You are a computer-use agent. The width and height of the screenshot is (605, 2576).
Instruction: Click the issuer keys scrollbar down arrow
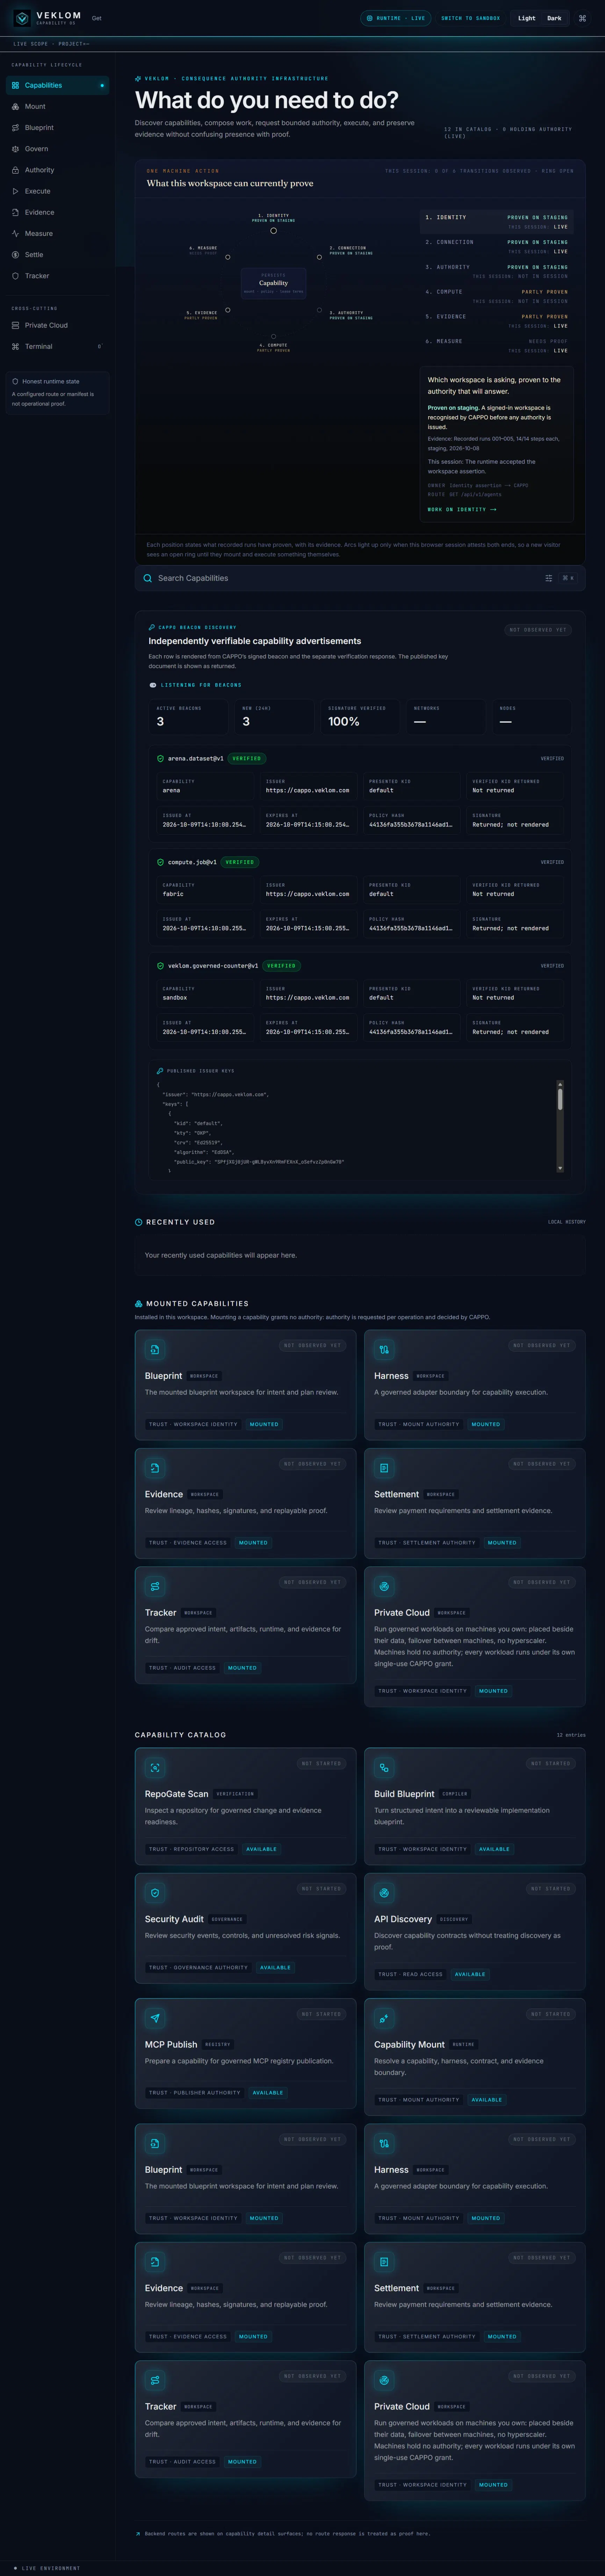pyautogui.click(x=560, y=1168)
